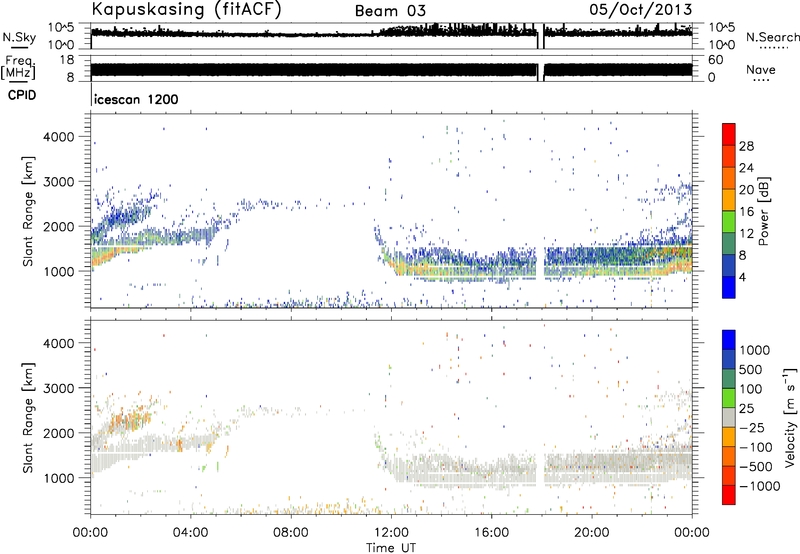Click the date '05/Oct/2013'
This screenshot has width=800, height=554.
point(641,10)
